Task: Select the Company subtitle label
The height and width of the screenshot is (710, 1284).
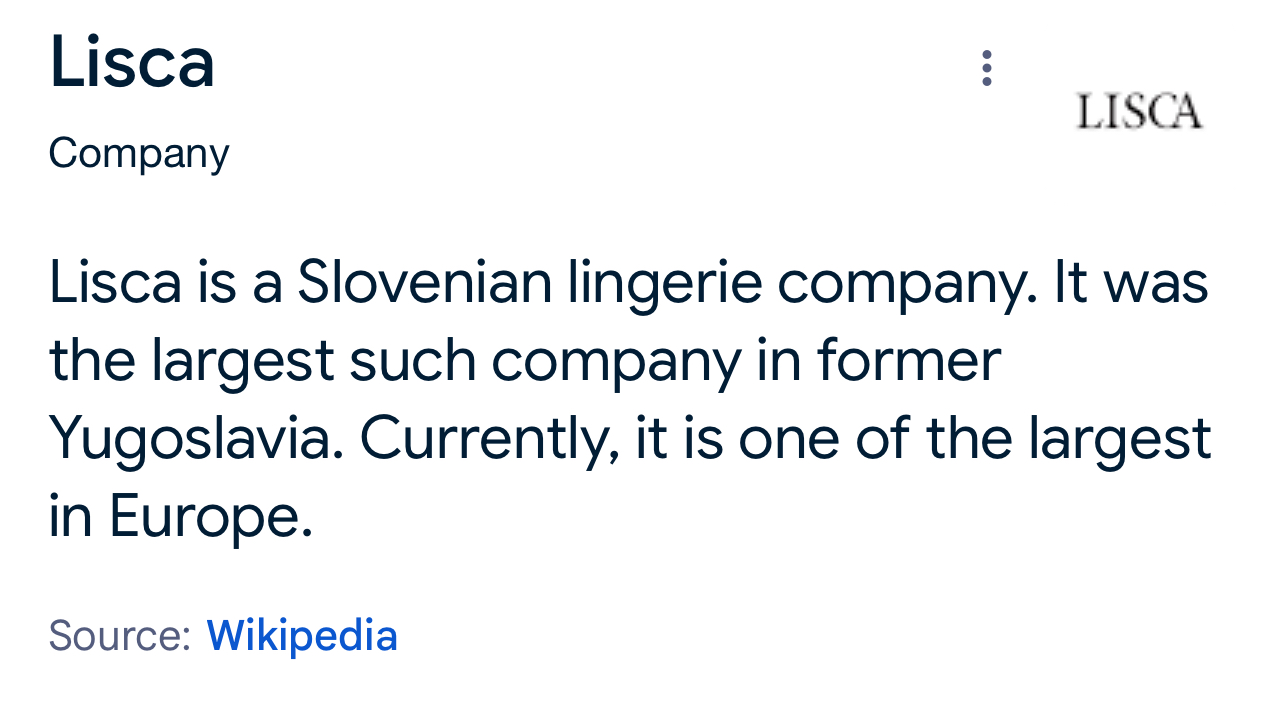Action: click(139, 154)
